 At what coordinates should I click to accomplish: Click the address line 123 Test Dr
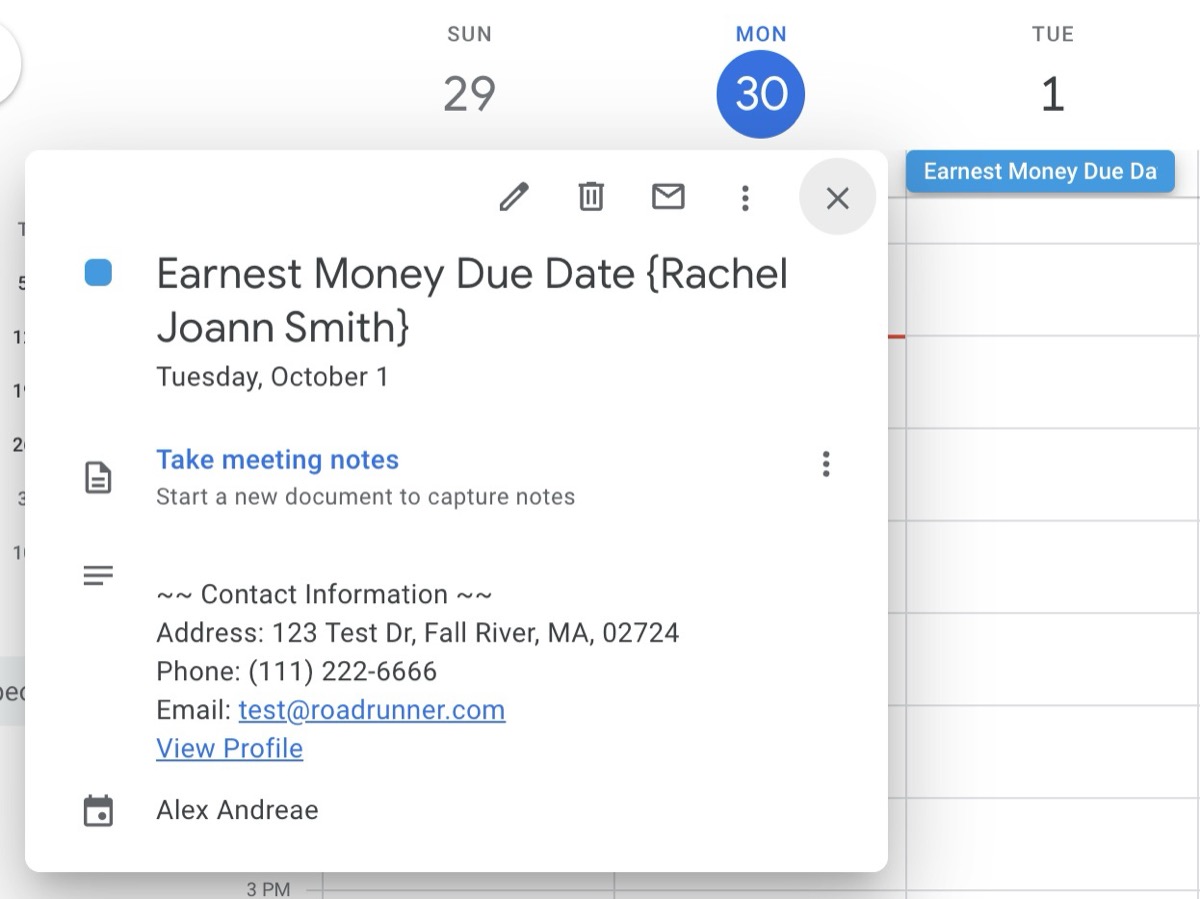[x=418, y=633]
